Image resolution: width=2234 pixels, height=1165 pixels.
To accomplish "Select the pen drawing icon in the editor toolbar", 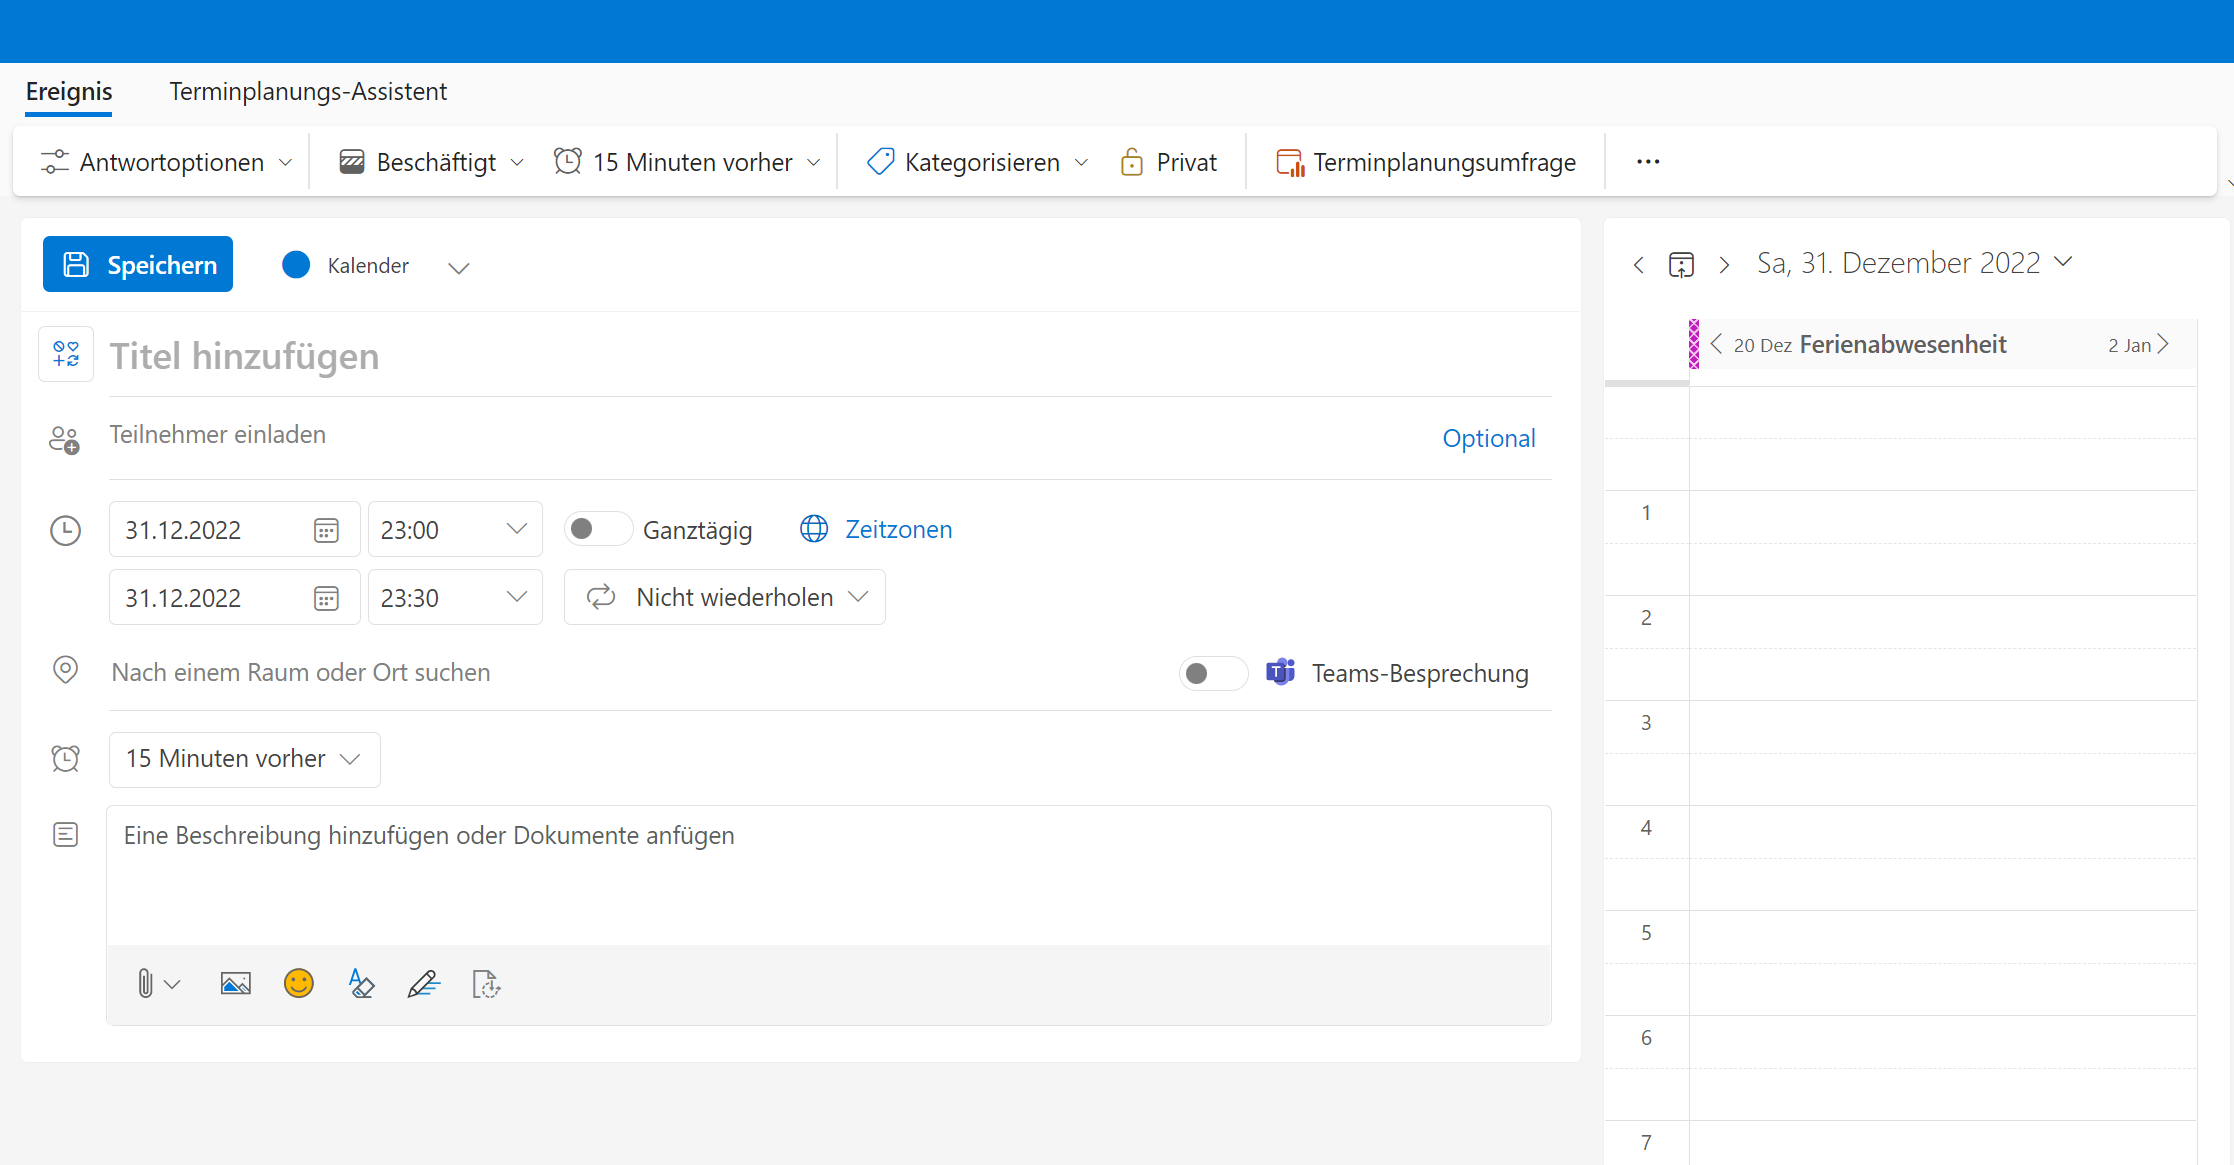I will pos(423,984).
